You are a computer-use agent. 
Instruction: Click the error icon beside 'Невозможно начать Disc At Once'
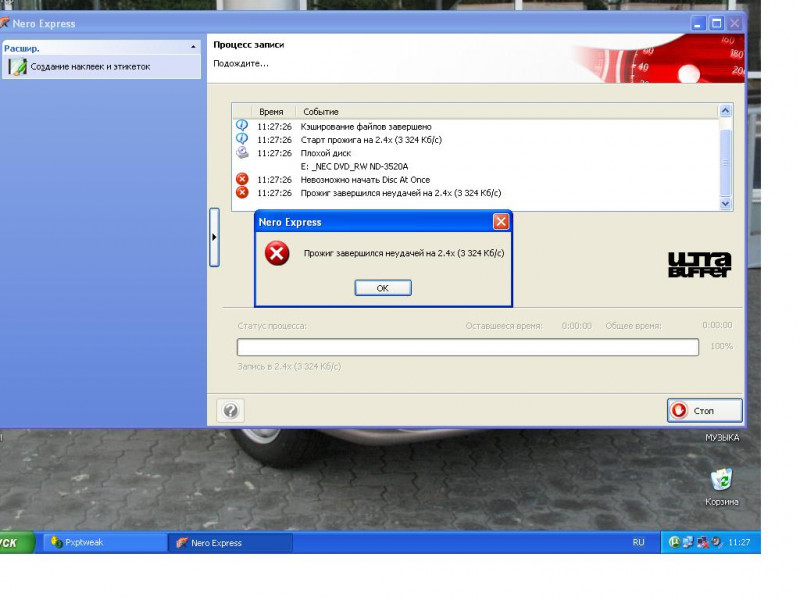242,179
